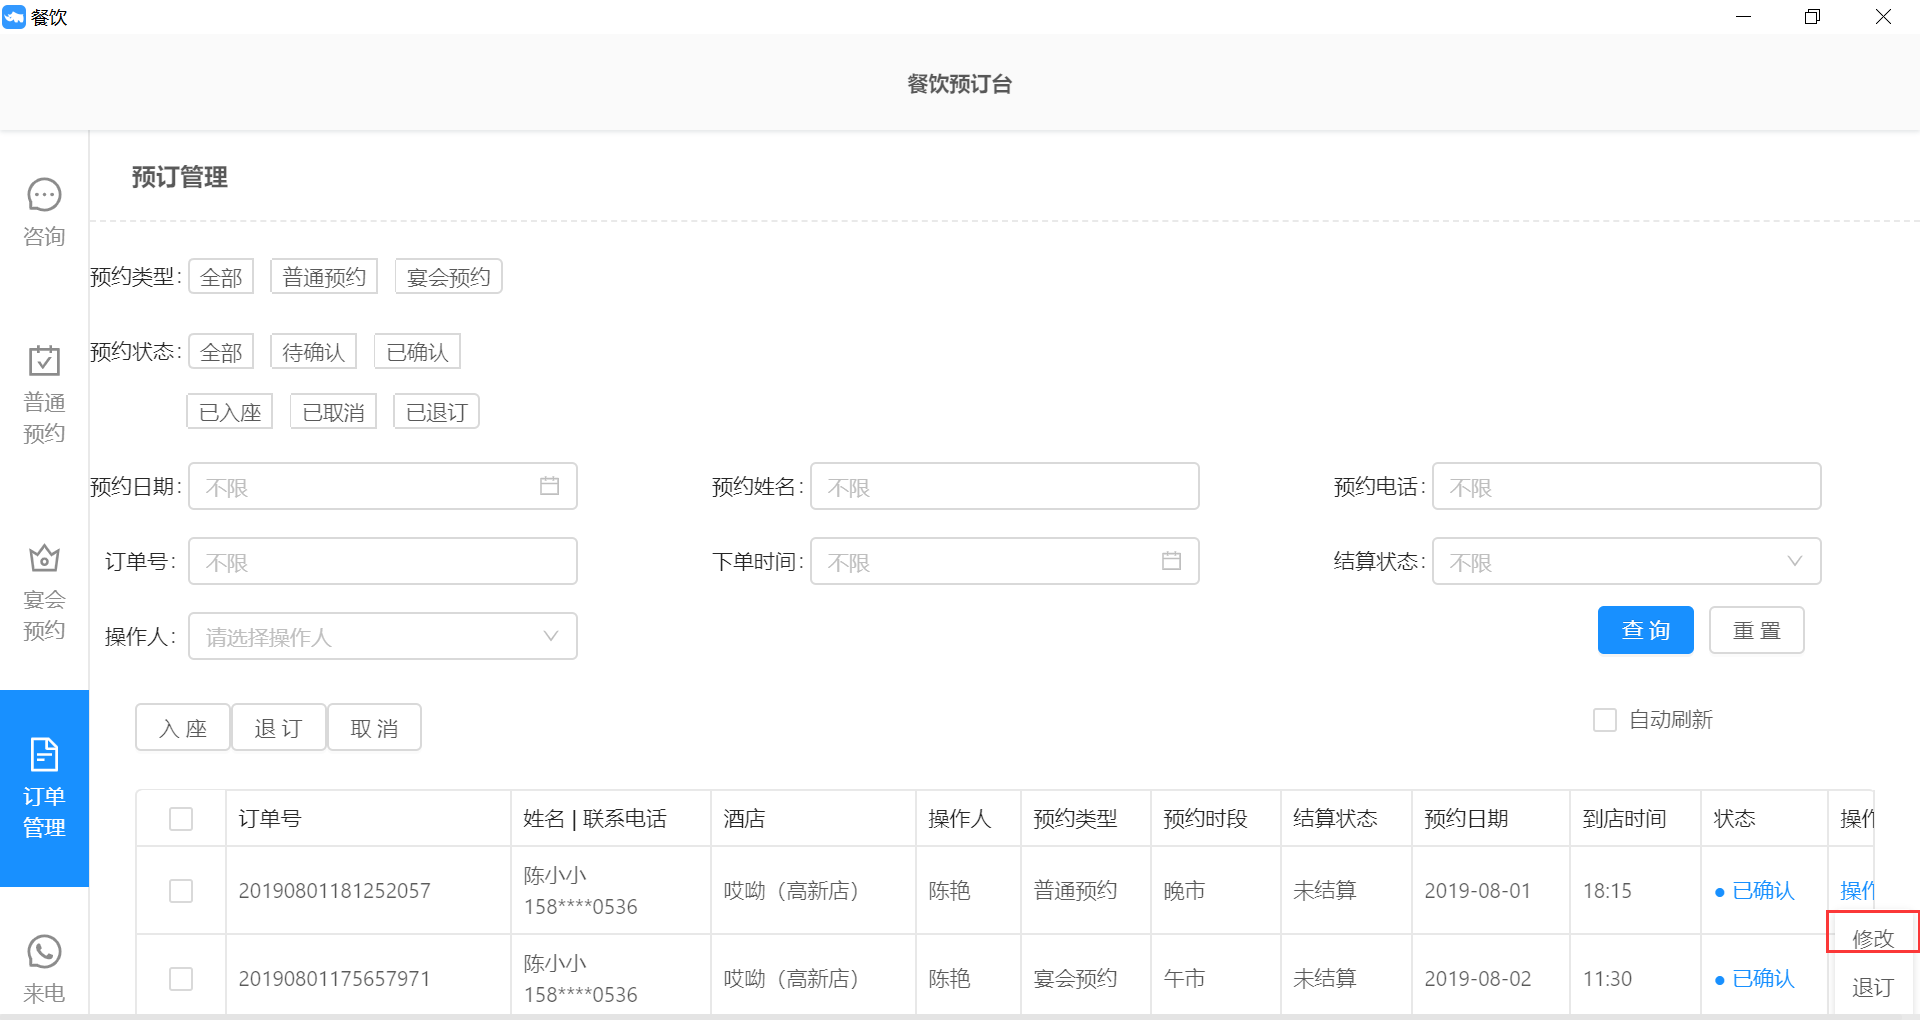Click the 姓名 | 联系电话 column header

[x=595, y=819]
